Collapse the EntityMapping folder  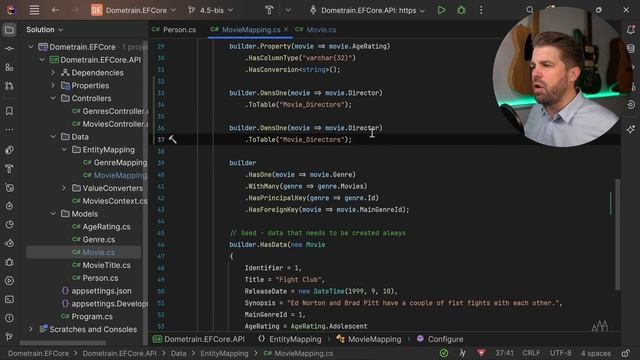[x=64, y=150]
